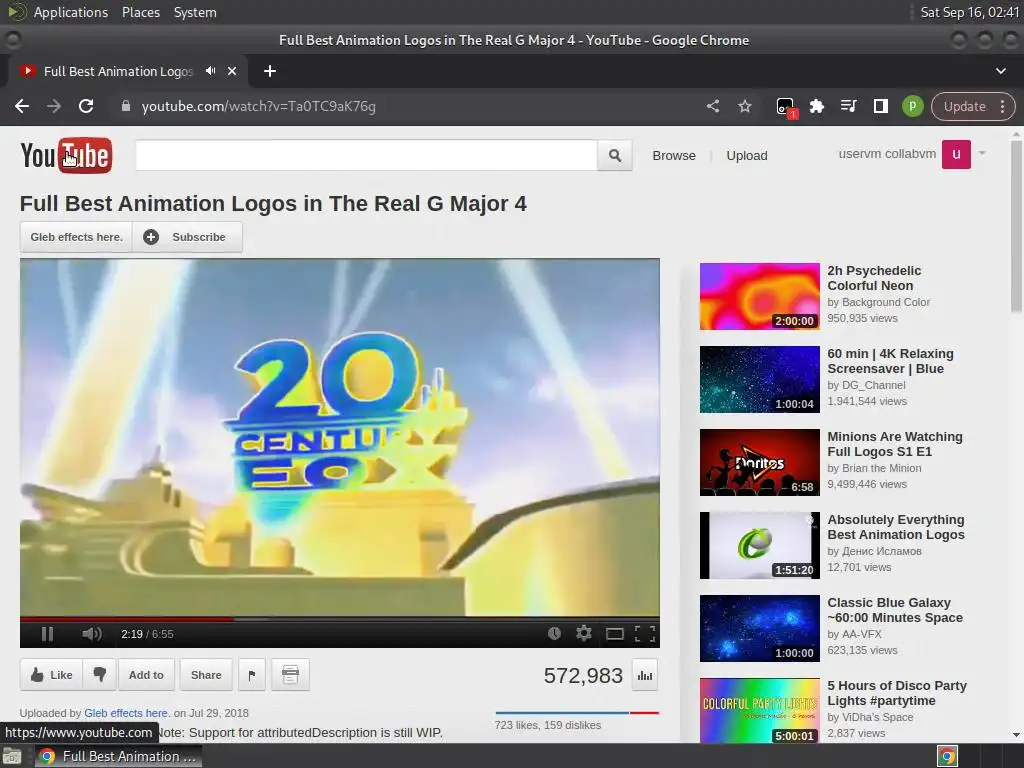Click the Update Chrome button

pos(965,106)
